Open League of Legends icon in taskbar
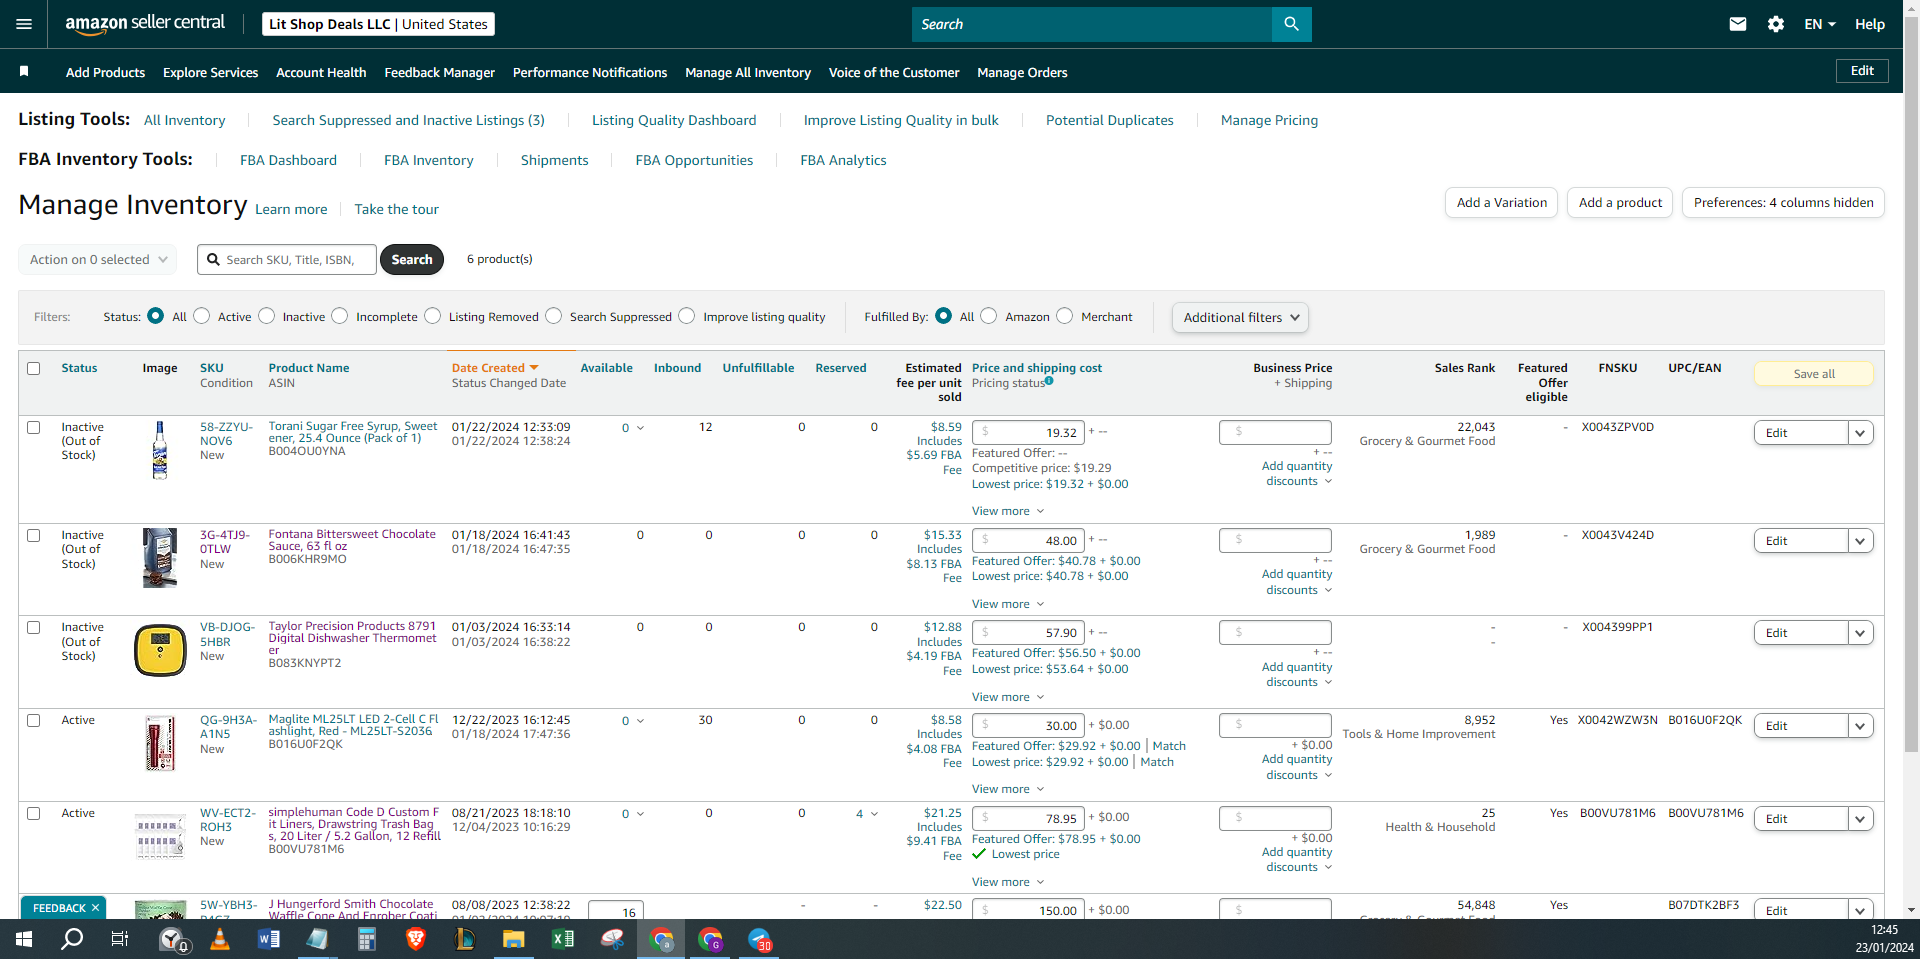This screenshot has width=1920, height=959. click(465, 940)
